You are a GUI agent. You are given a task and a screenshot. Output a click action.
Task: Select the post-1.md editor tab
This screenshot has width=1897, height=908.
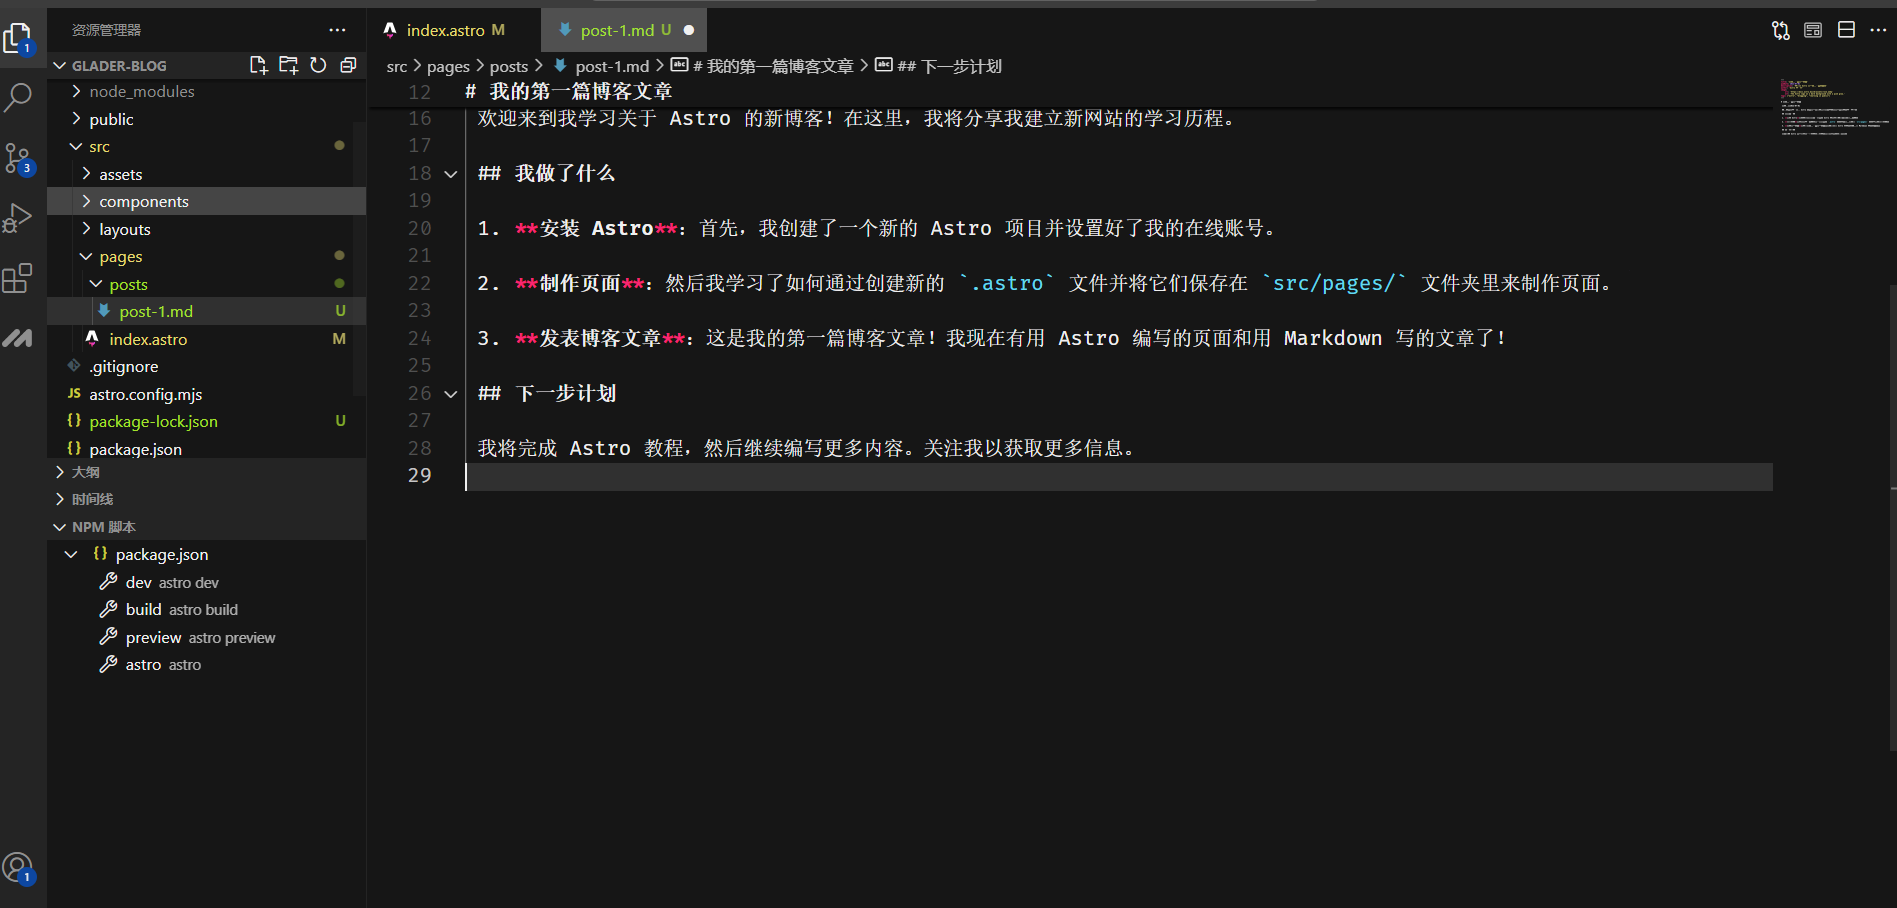click(616, 30)
